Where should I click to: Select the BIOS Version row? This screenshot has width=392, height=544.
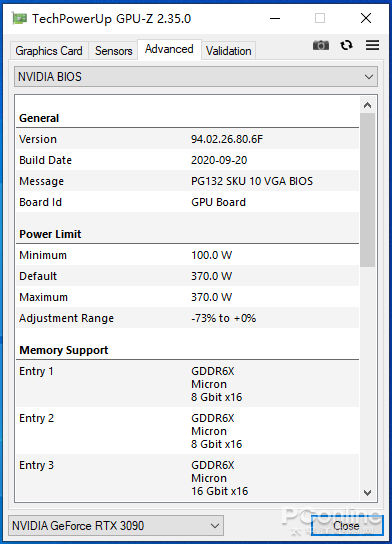[187, 139]
